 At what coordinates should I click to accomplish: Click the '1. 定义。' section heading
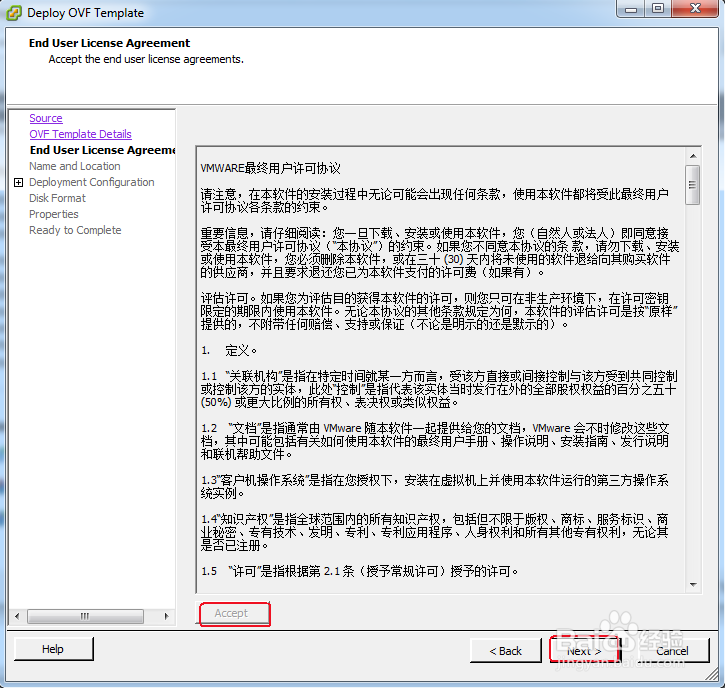pos(229,351)
